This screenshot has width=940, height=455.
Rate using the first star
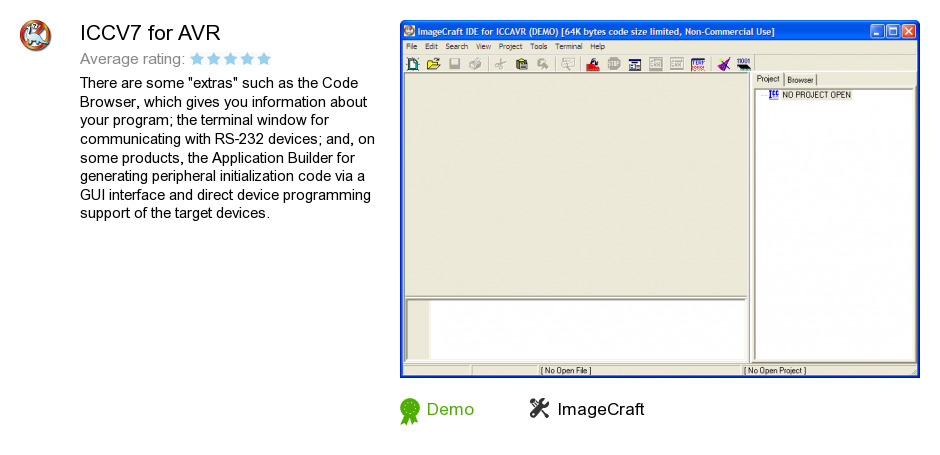pos(197,59)
